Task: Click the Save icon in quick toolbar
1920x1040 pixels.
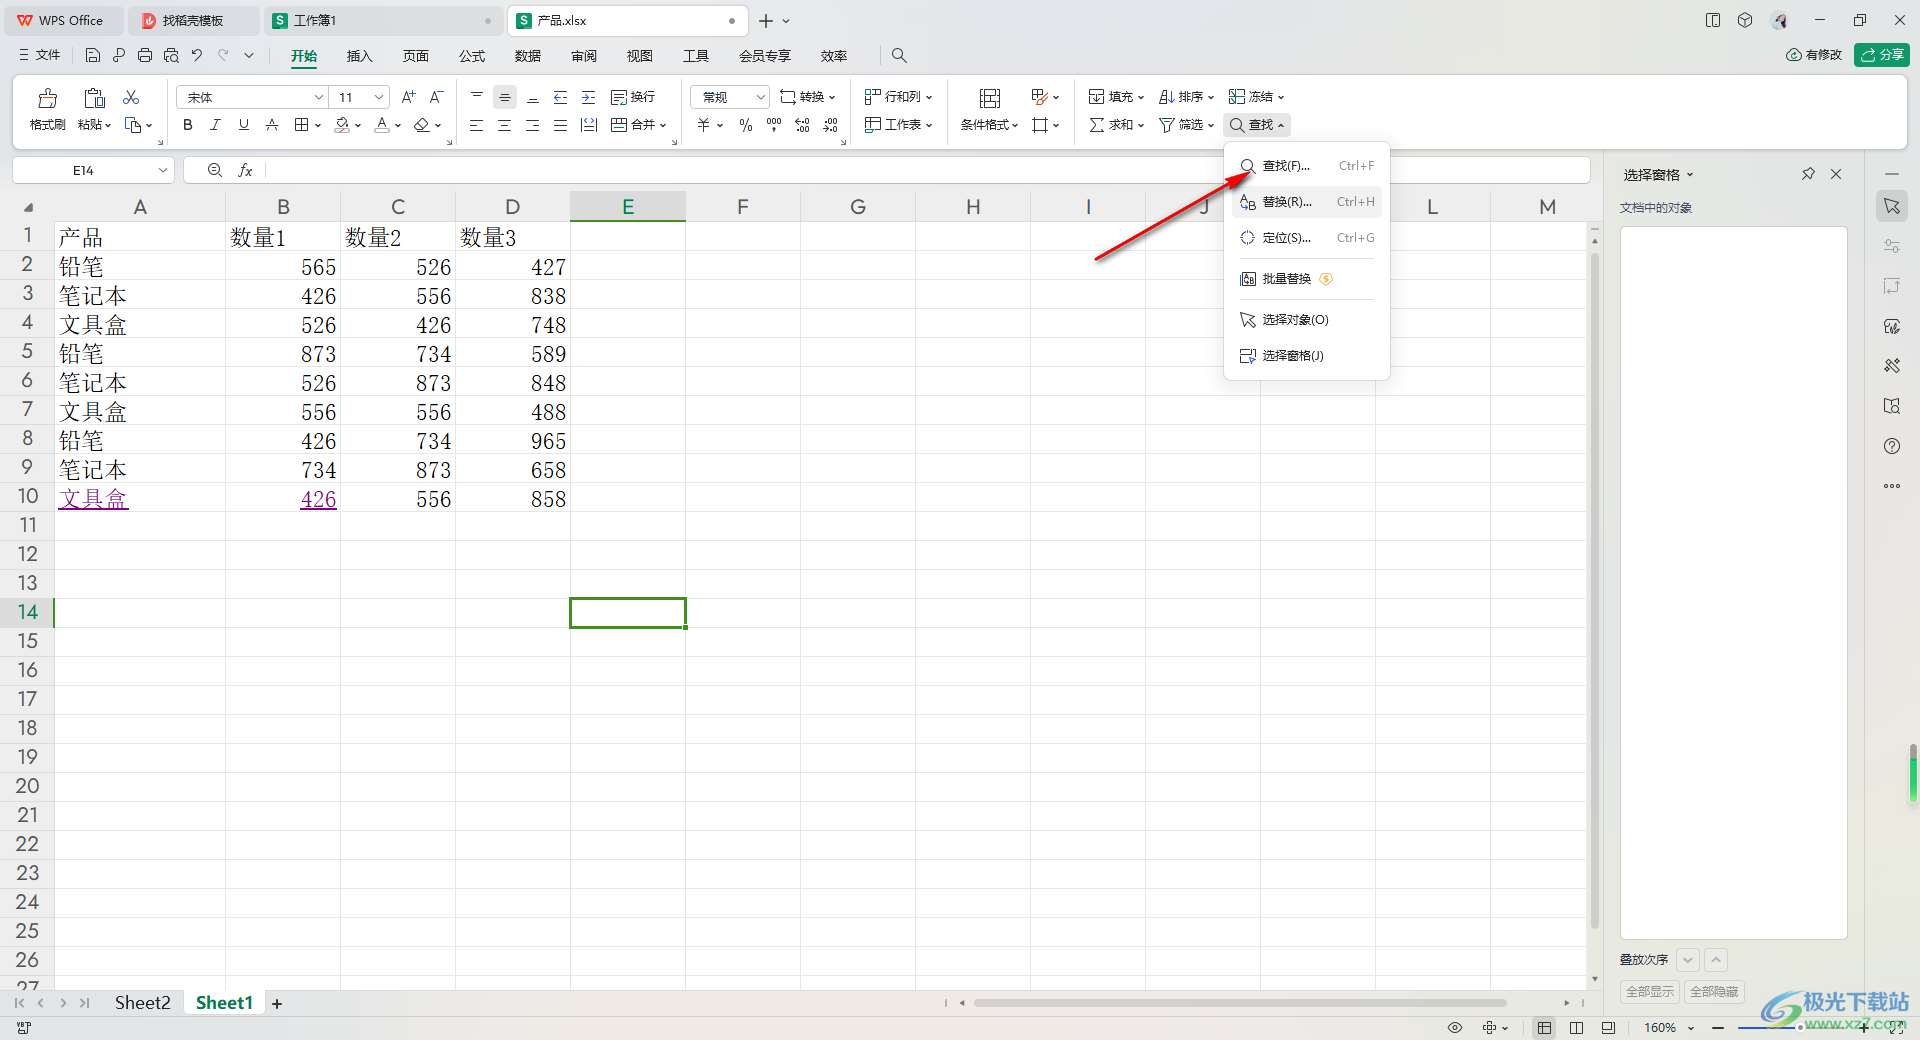Action: [x=93, y=56]
